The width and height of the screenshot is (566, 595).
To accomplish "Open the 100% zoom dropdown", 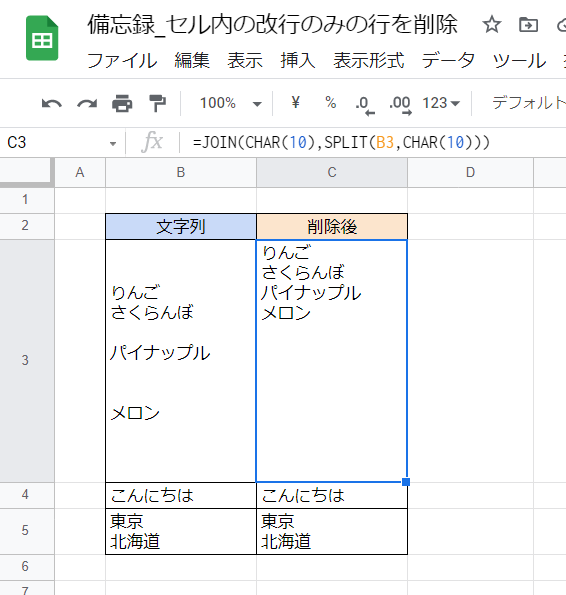I will click(231, 103).
